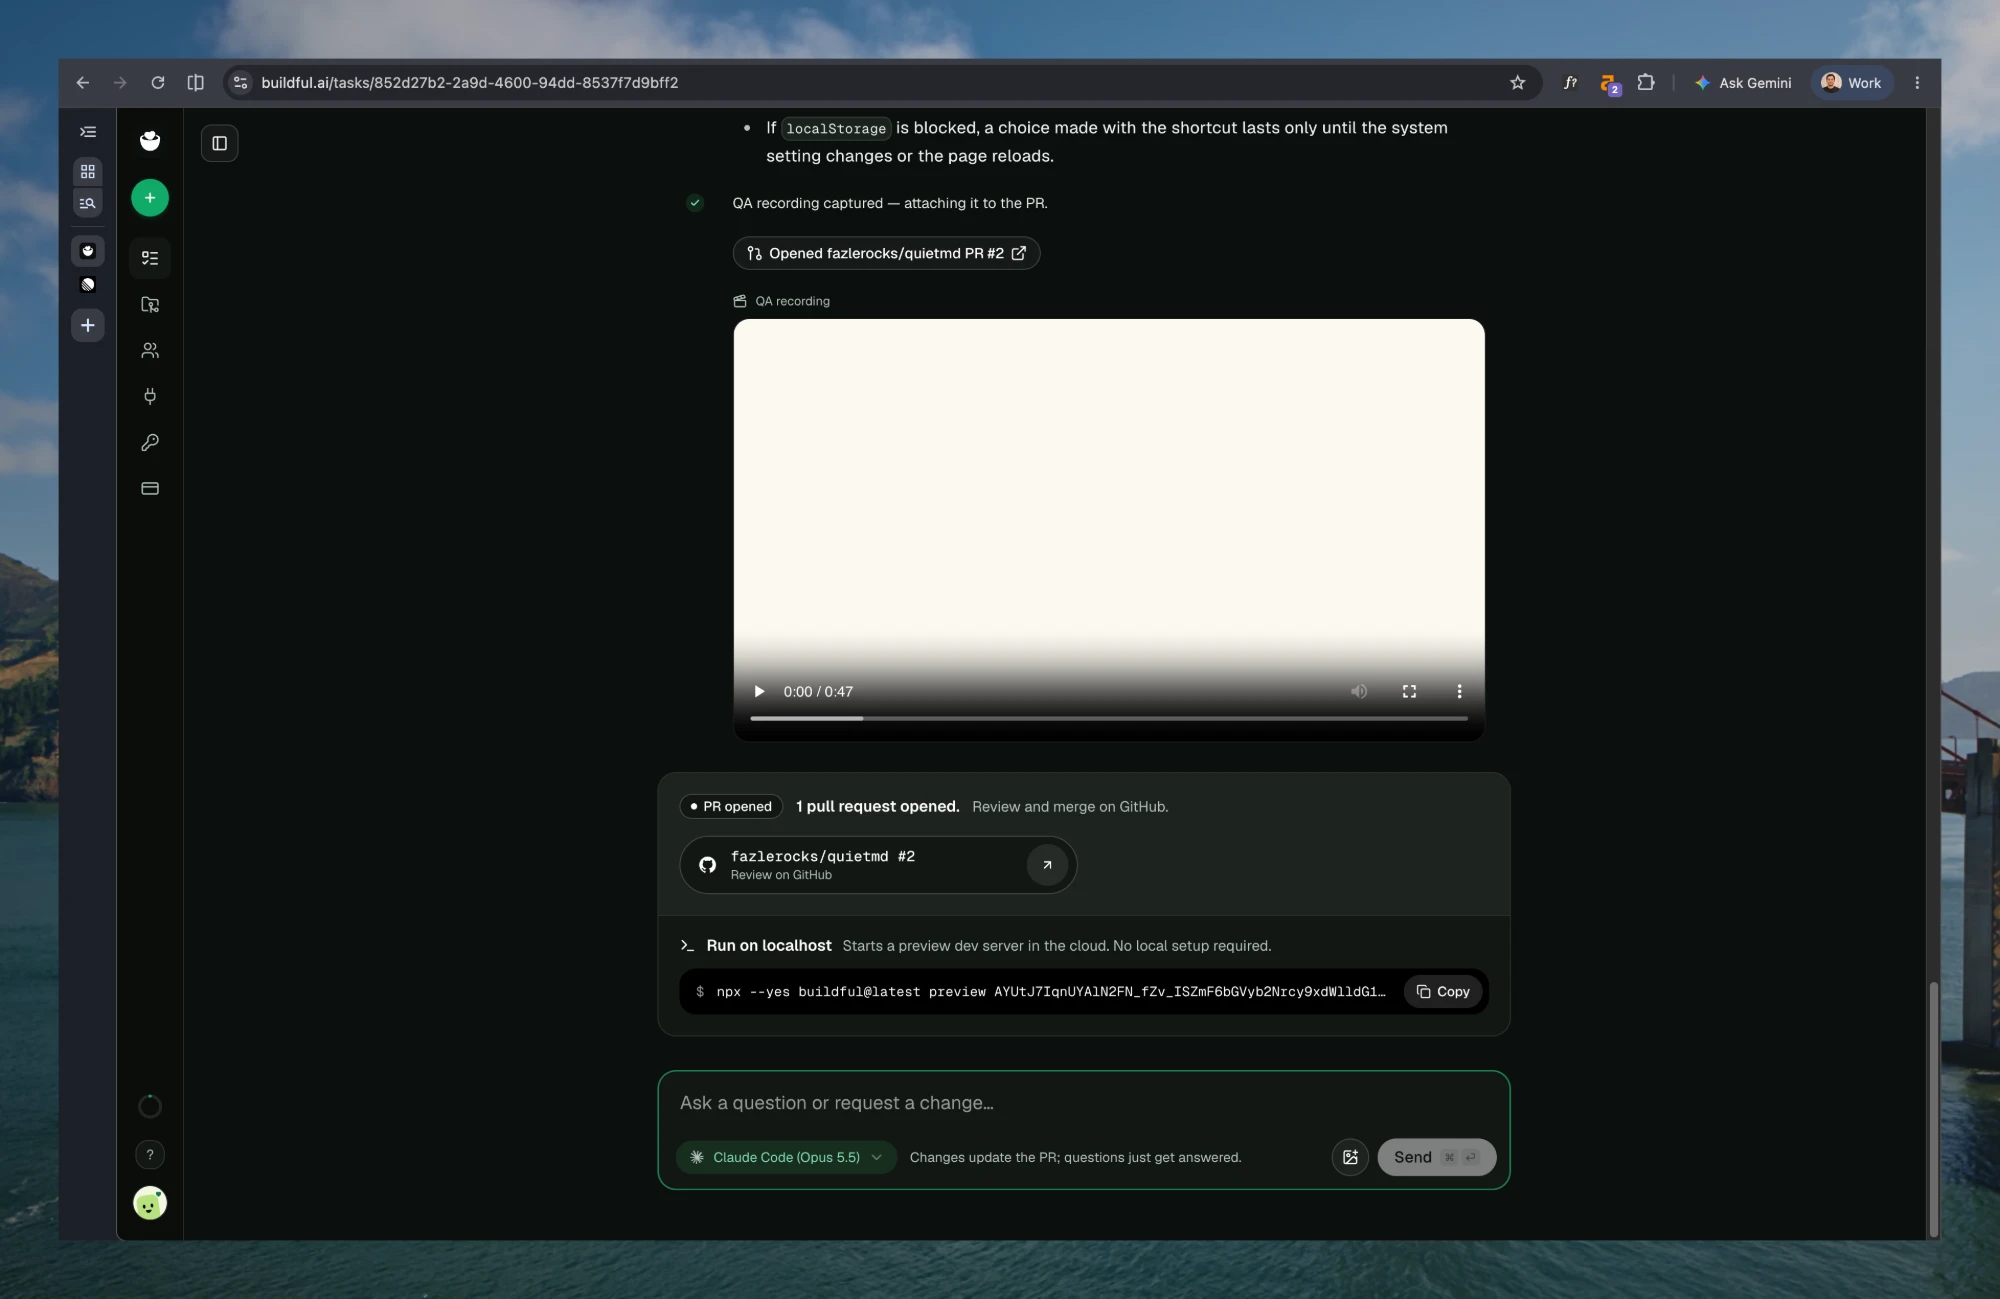
Task: Click Ask Gemini in the toolbar
Action: [x=1743, y=83]
